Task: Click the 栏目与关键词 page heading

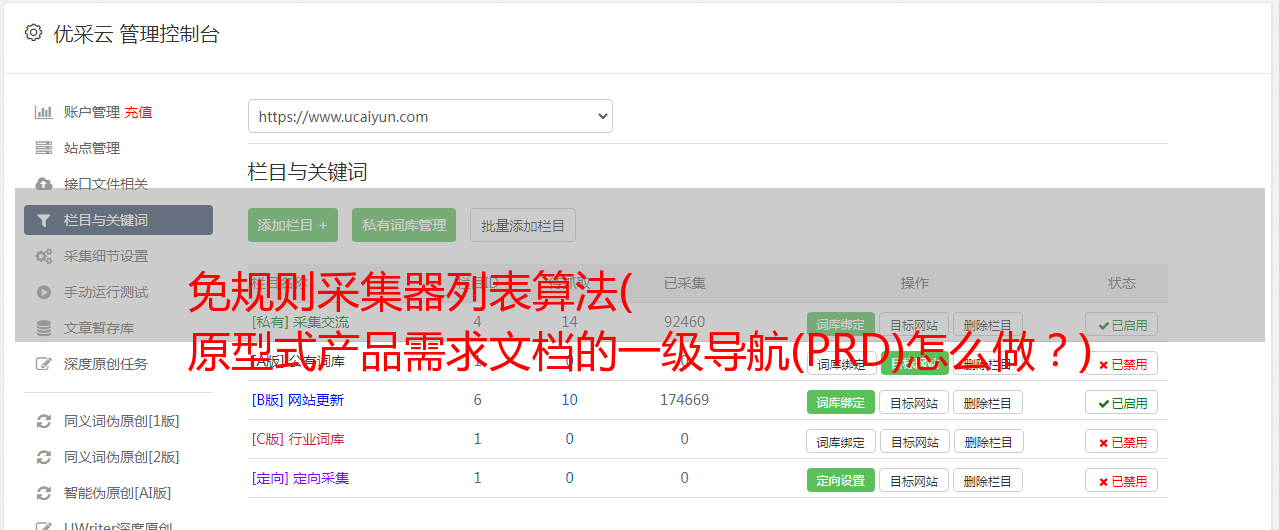Action: tap(308, 172)
